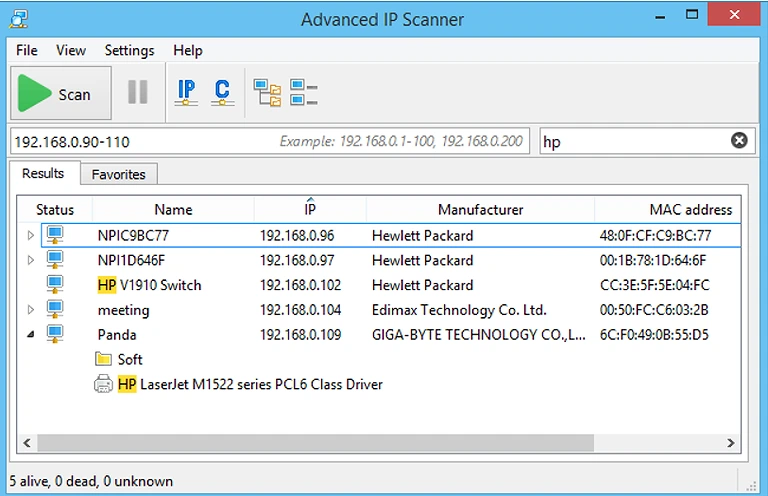Minimize the Advanced IP Scanner window
This screenshot has width=768, height=496.
click(660, 18)
